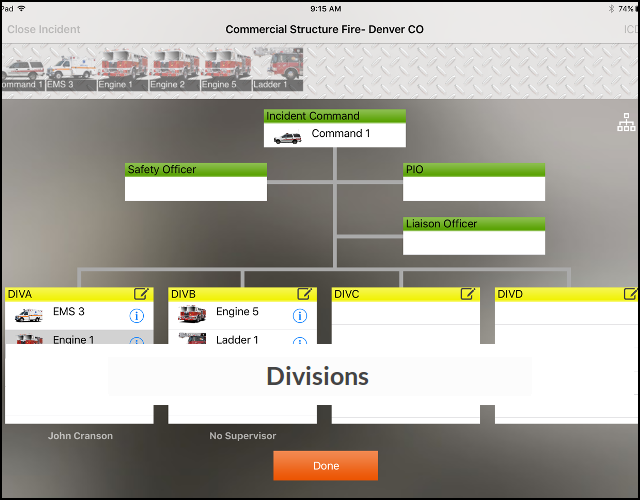Show info for EMS 3 unit
640x500 pixels.
[x=137, y=316]
